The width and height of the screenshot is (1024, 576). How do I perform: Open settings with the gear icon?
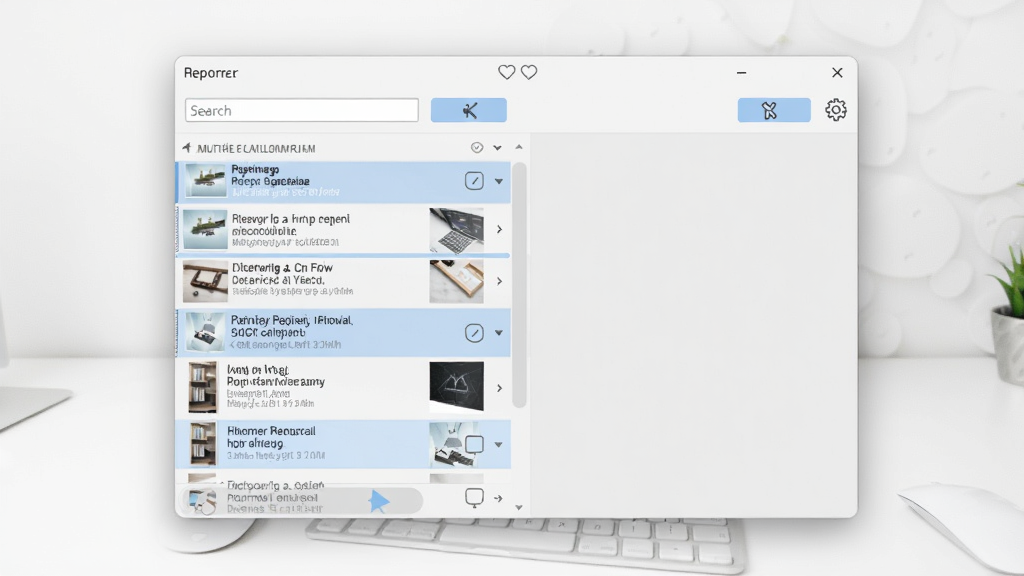836,110
